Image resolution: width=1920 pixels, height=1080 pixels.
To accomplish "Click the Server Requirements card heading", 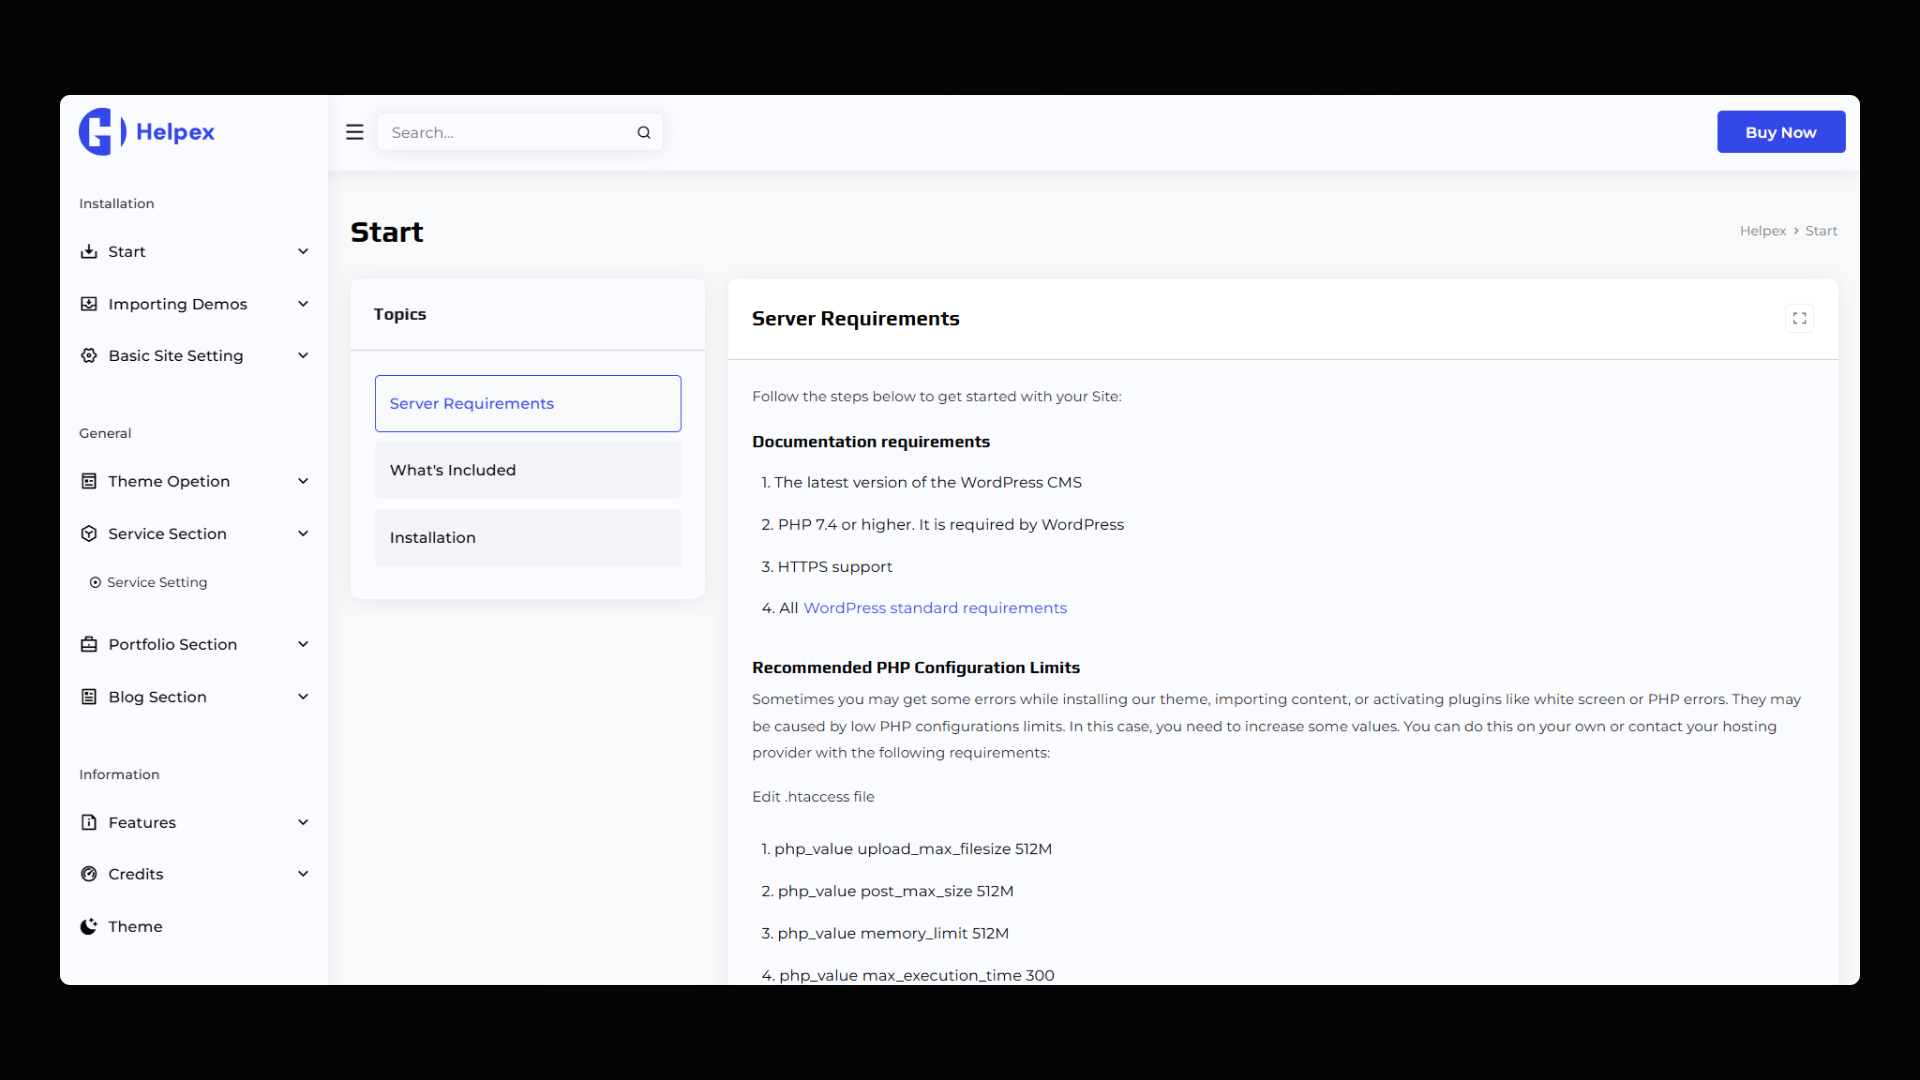I will tap(855, 318).
